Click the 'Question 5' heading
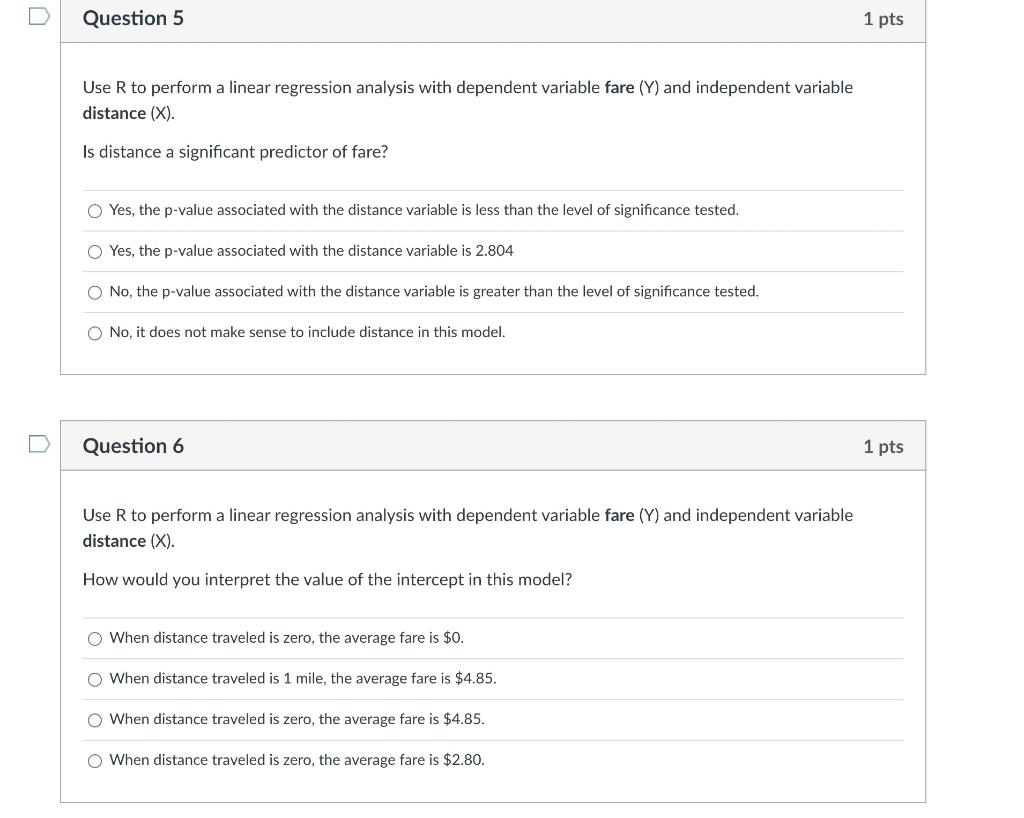 pyautogui.click(x=133, y=19)
